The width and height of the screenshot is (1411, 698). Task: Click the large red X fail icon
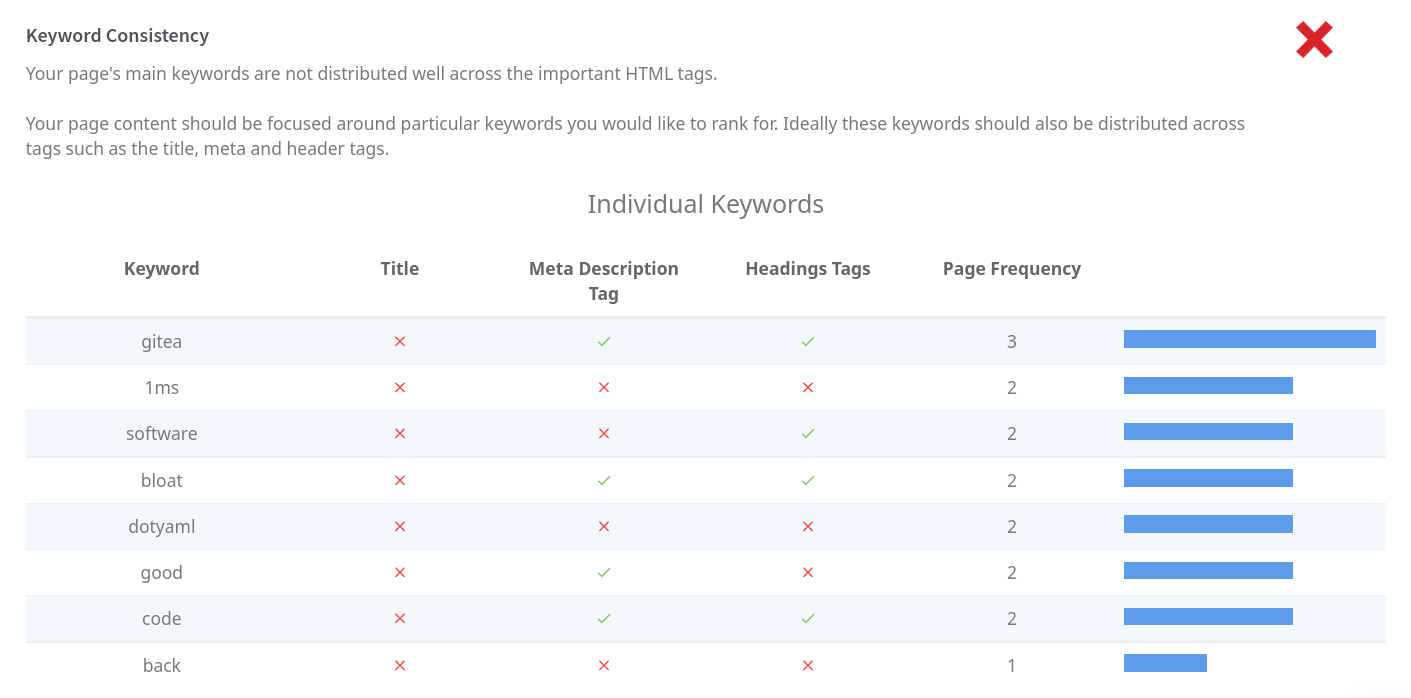1313,40
